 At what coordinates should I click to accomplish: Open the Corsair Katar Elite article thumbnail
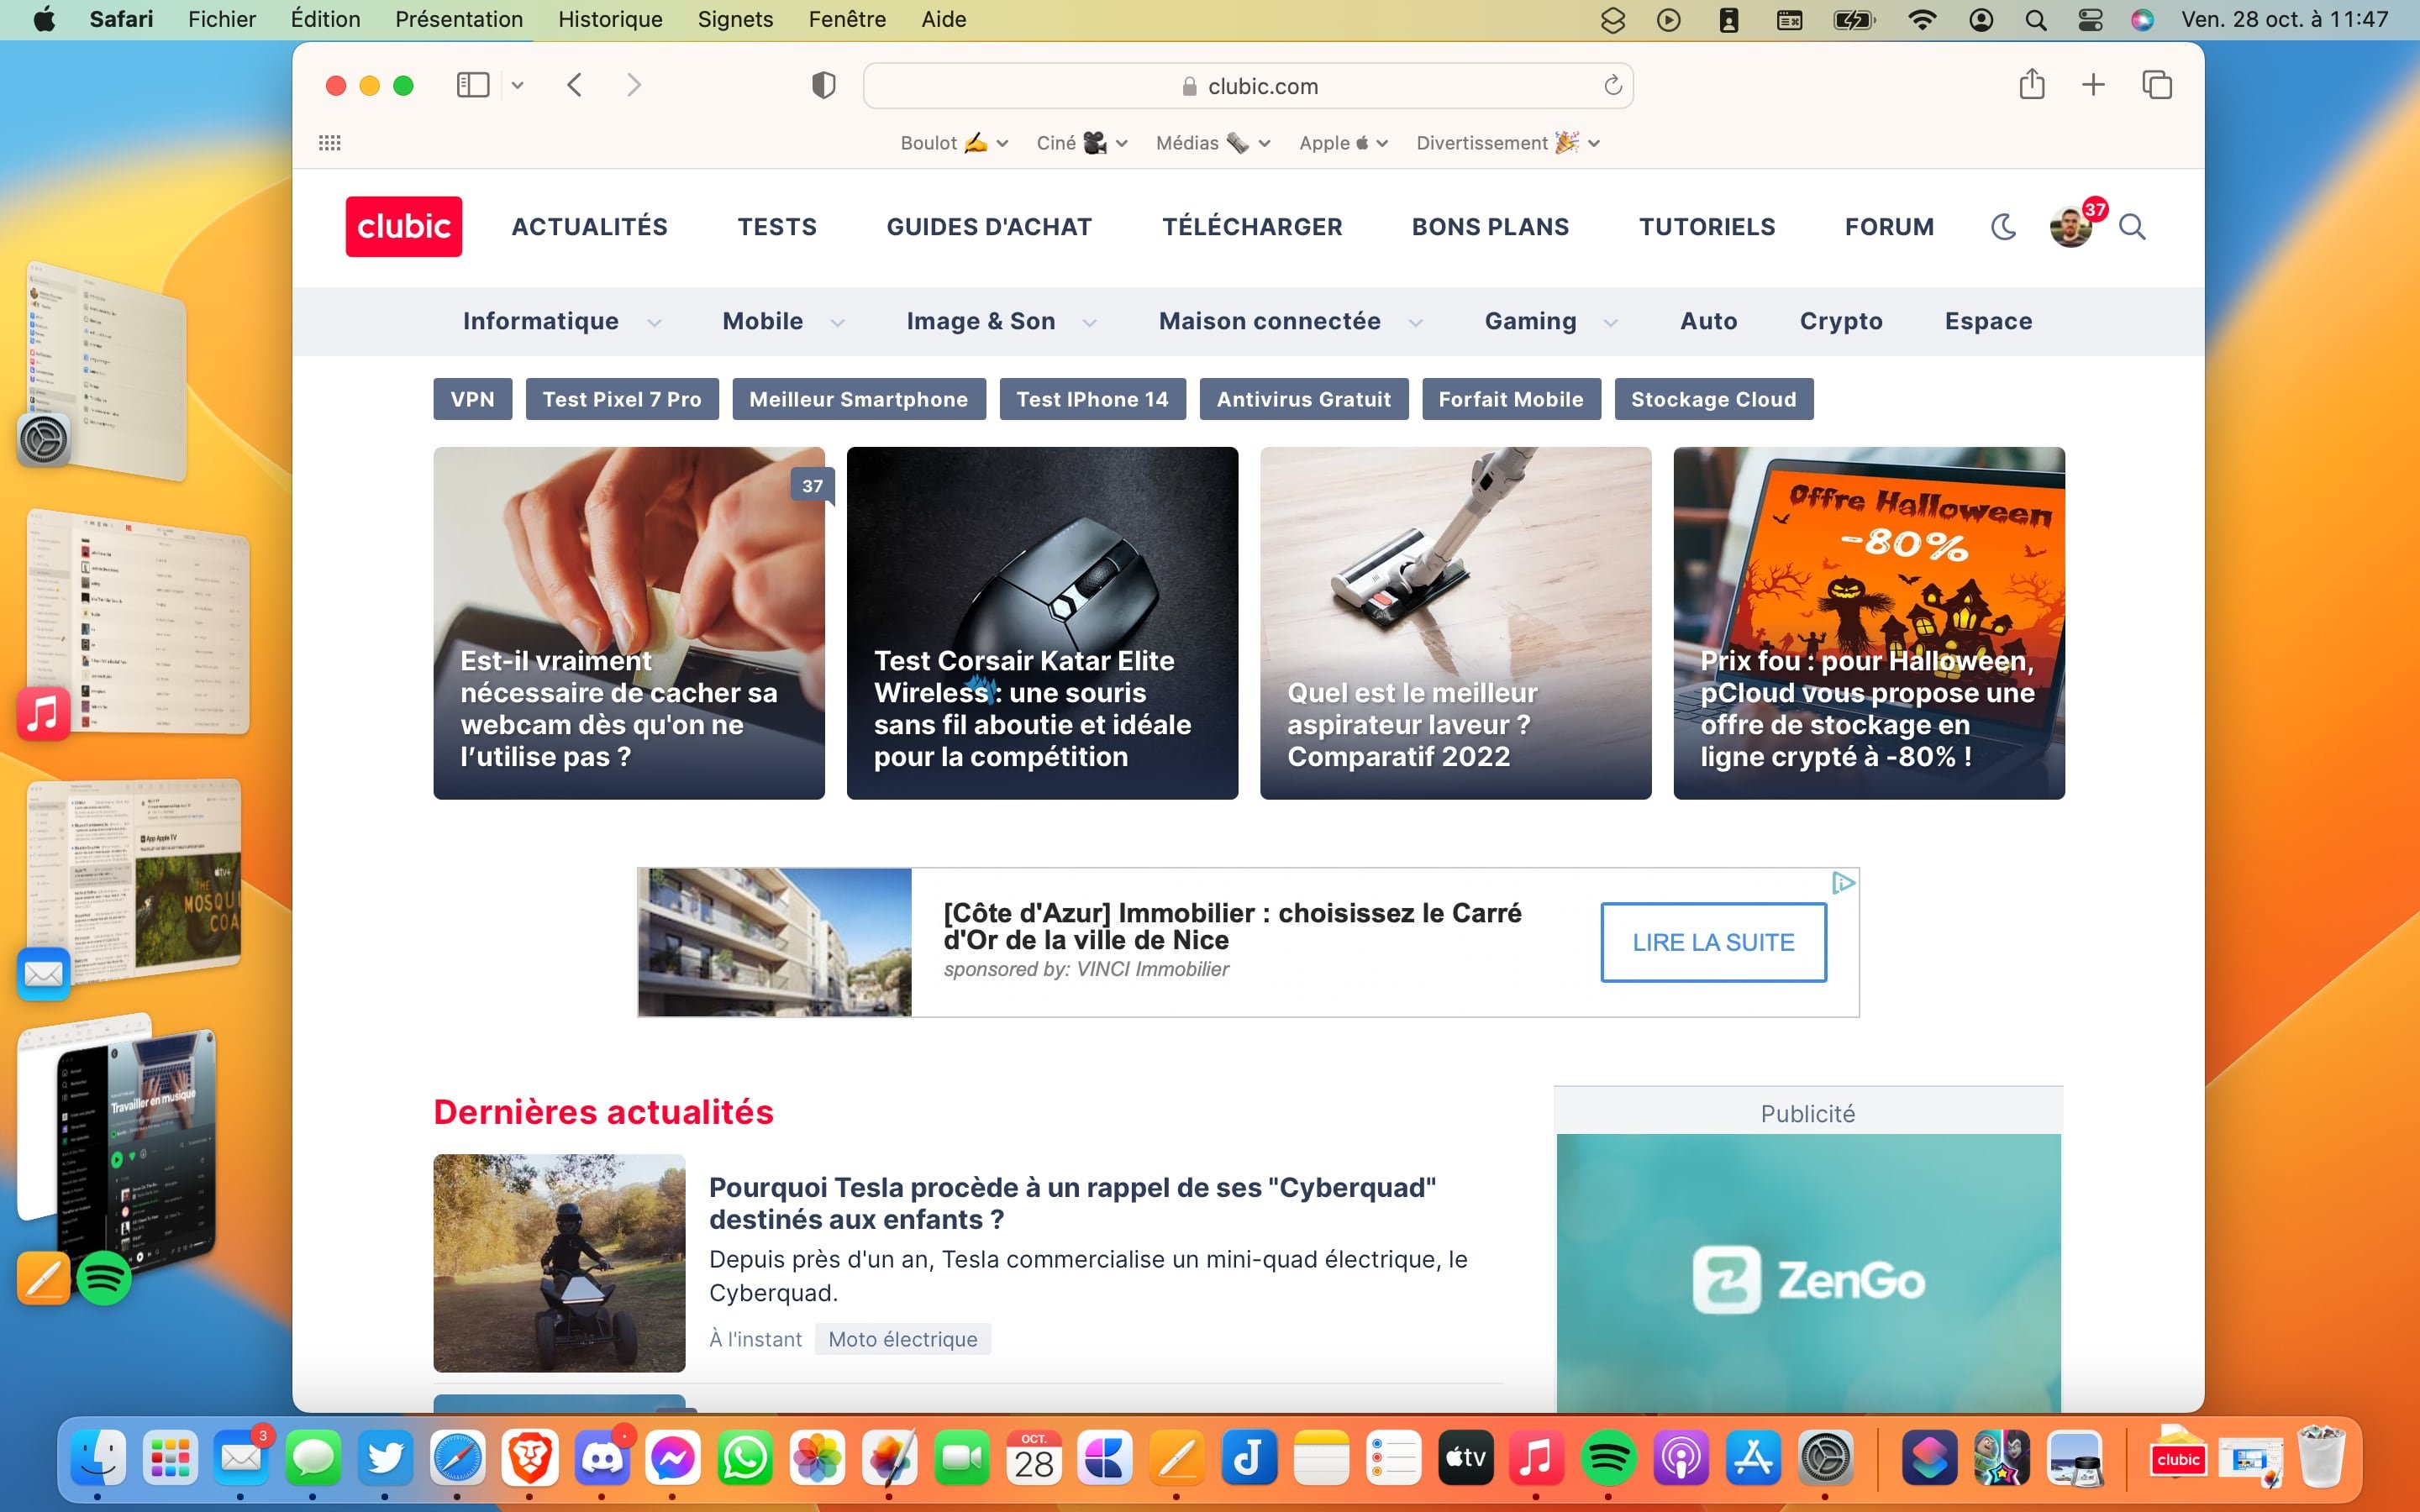coord(1042,622)
